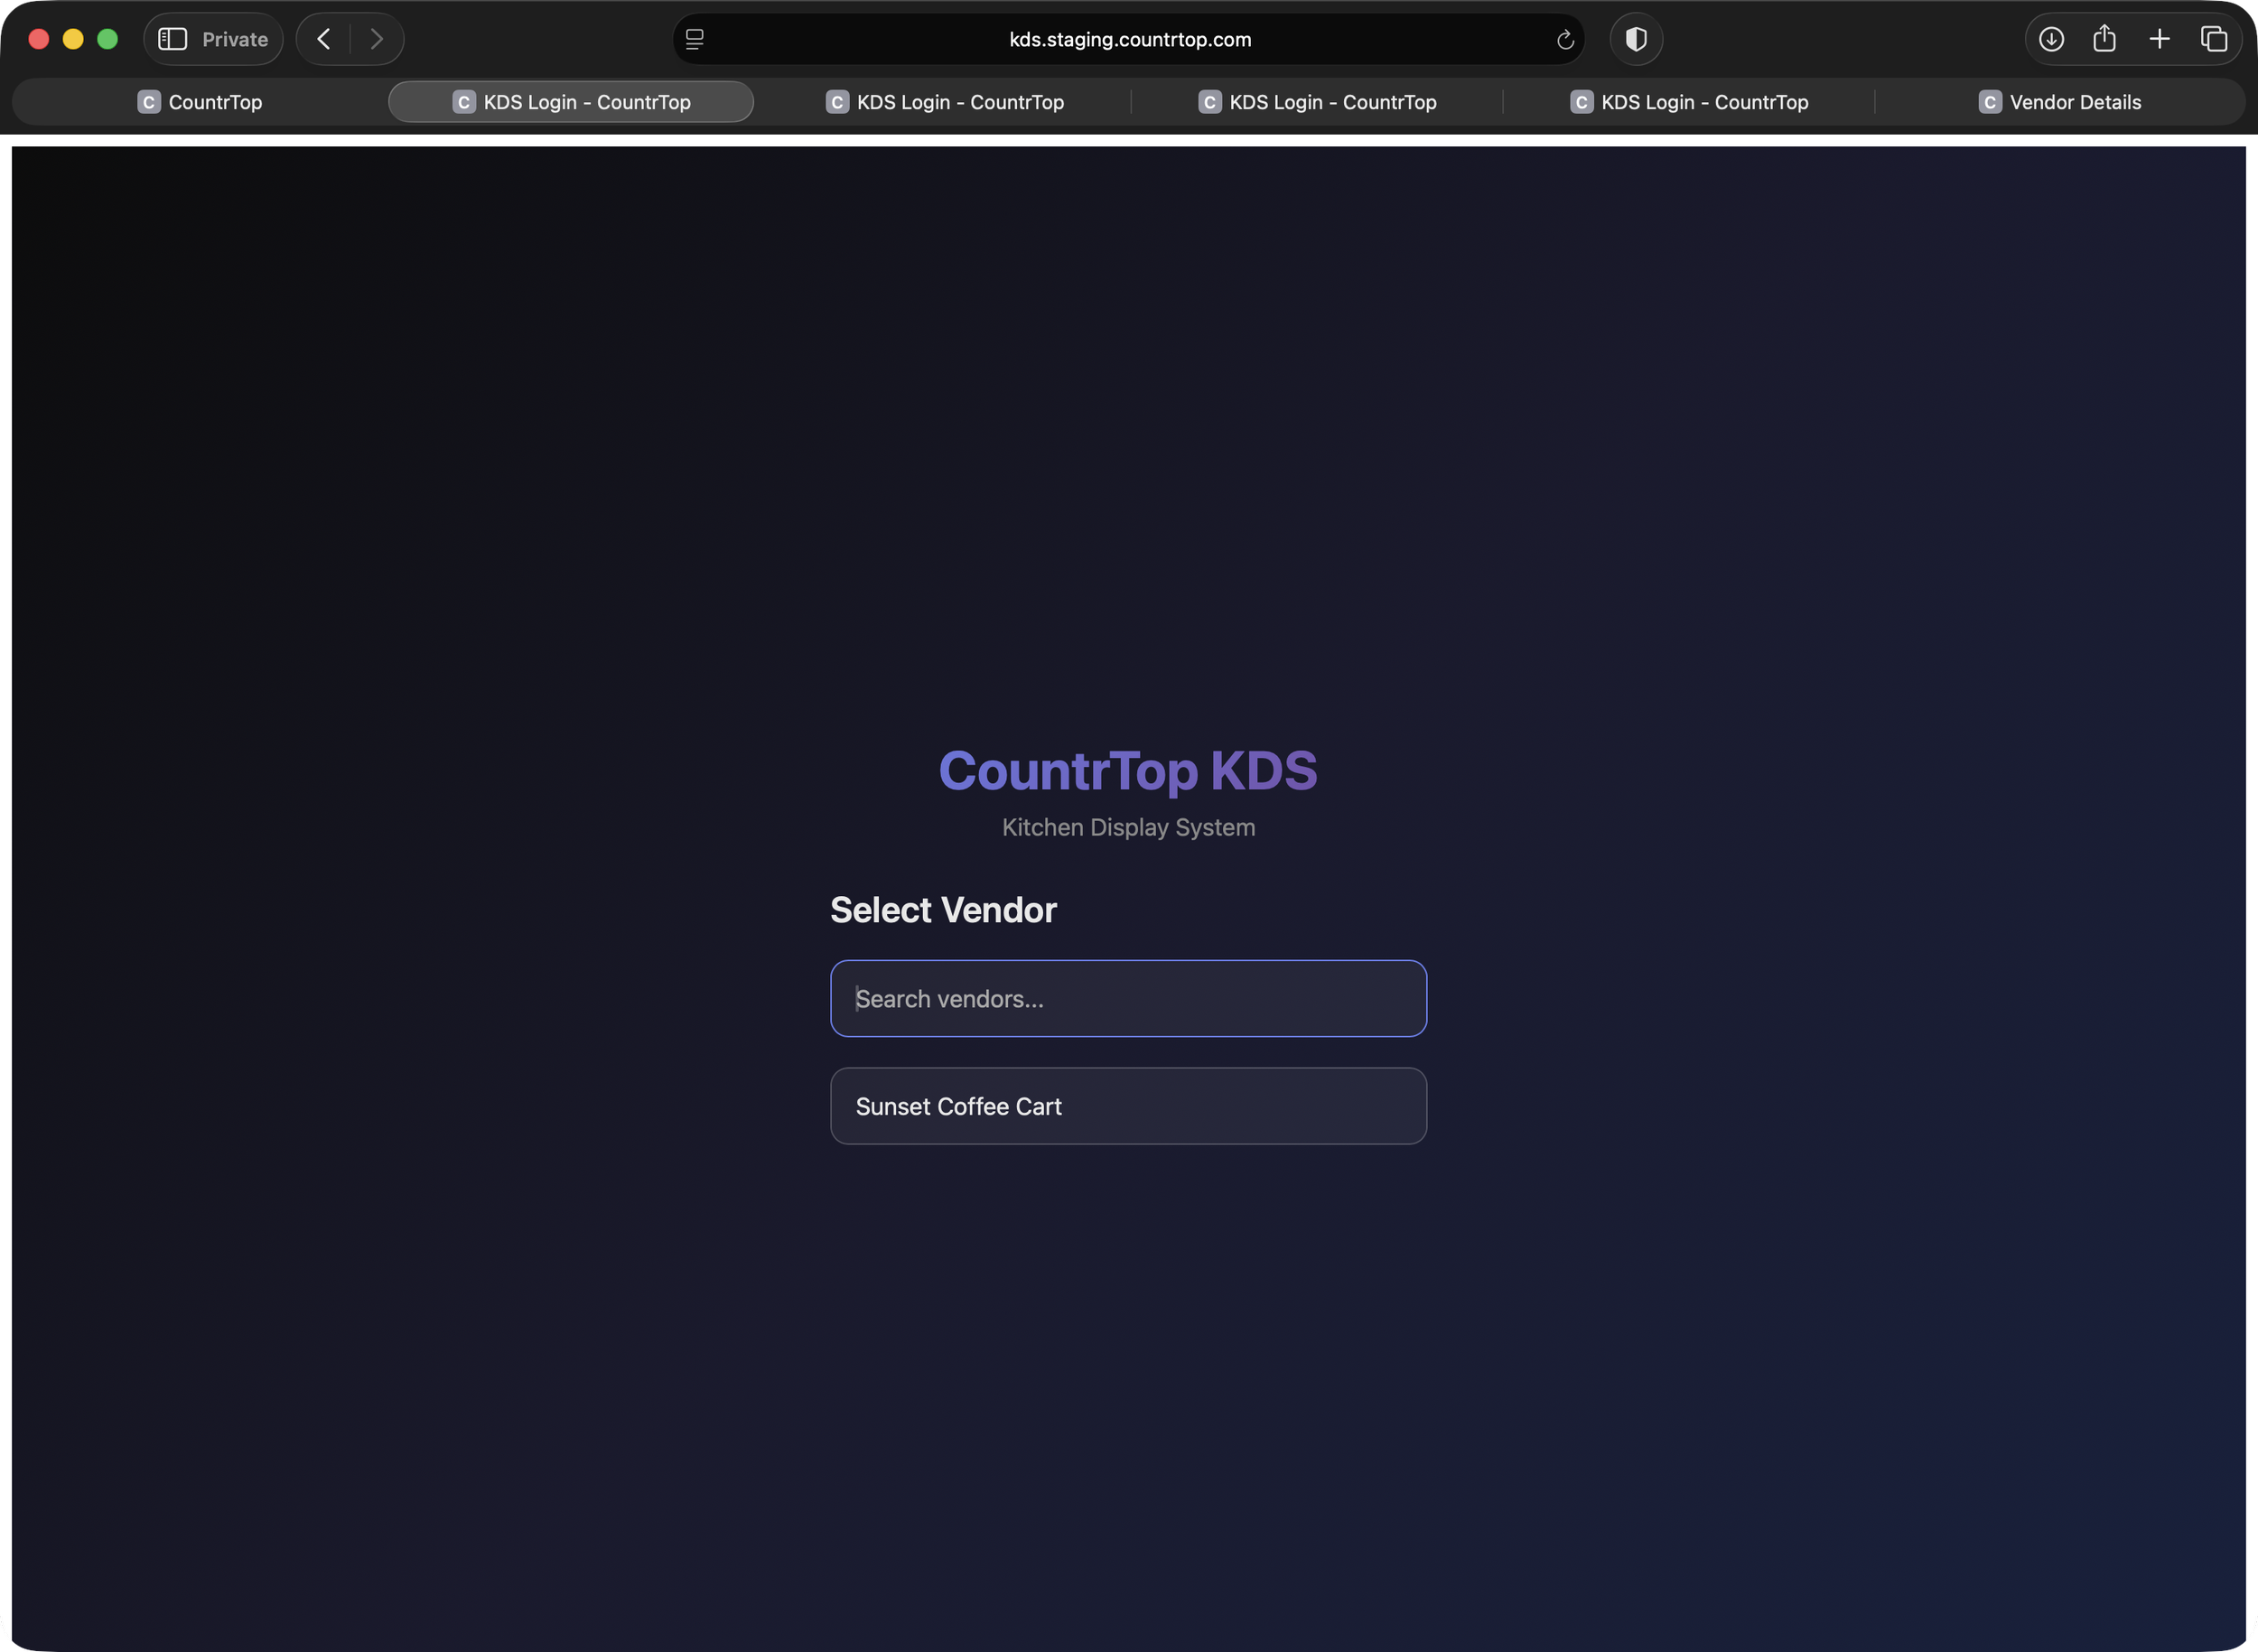Click the CountrTop KDS title
Screen dimensions: 2258x1652
pyautogui.click(x=1128, y=770)
